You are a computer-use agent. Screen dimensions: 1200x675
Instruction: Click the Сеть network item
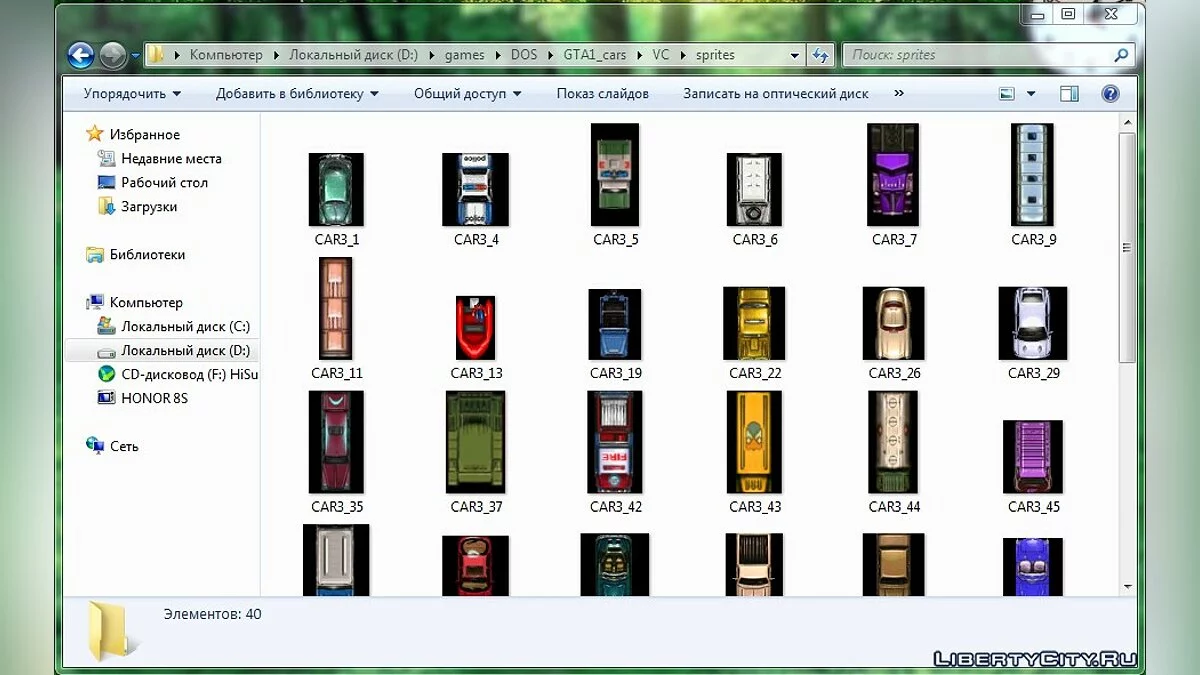(x=124, y=447)
